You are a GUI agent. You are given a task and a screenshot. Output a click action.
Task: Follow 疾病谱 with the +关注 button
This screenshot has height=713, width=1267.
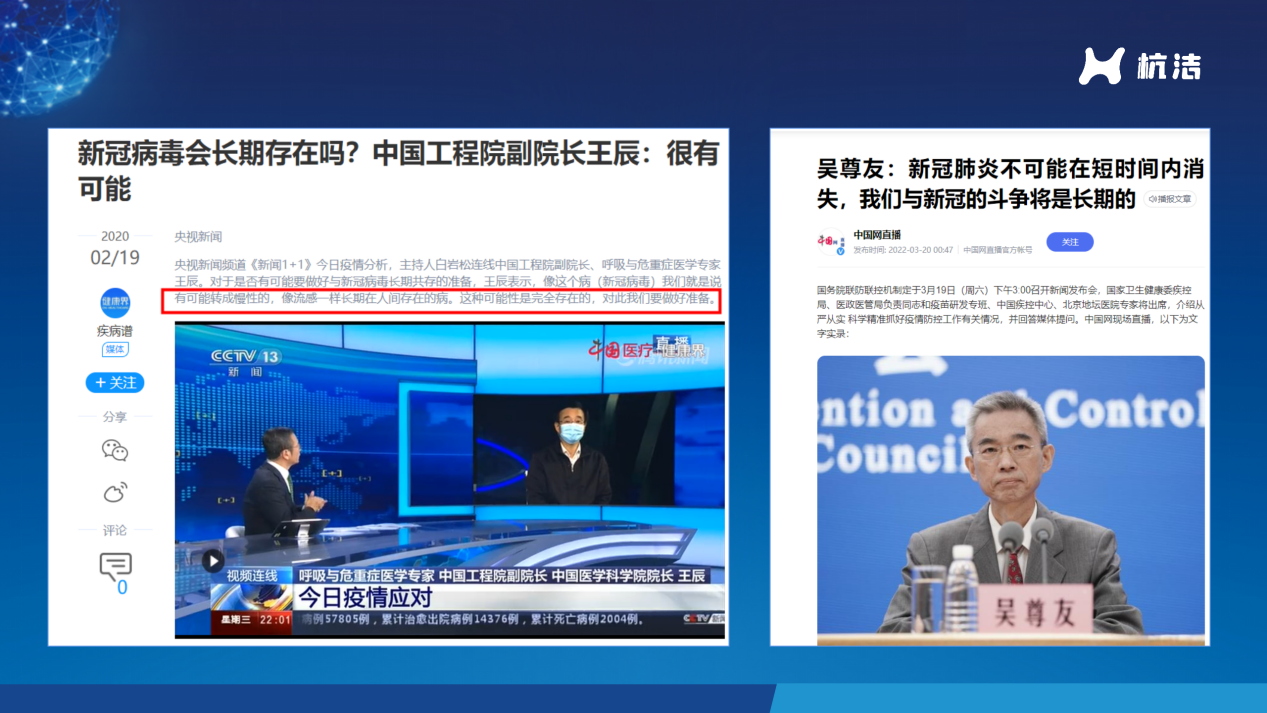115,383
